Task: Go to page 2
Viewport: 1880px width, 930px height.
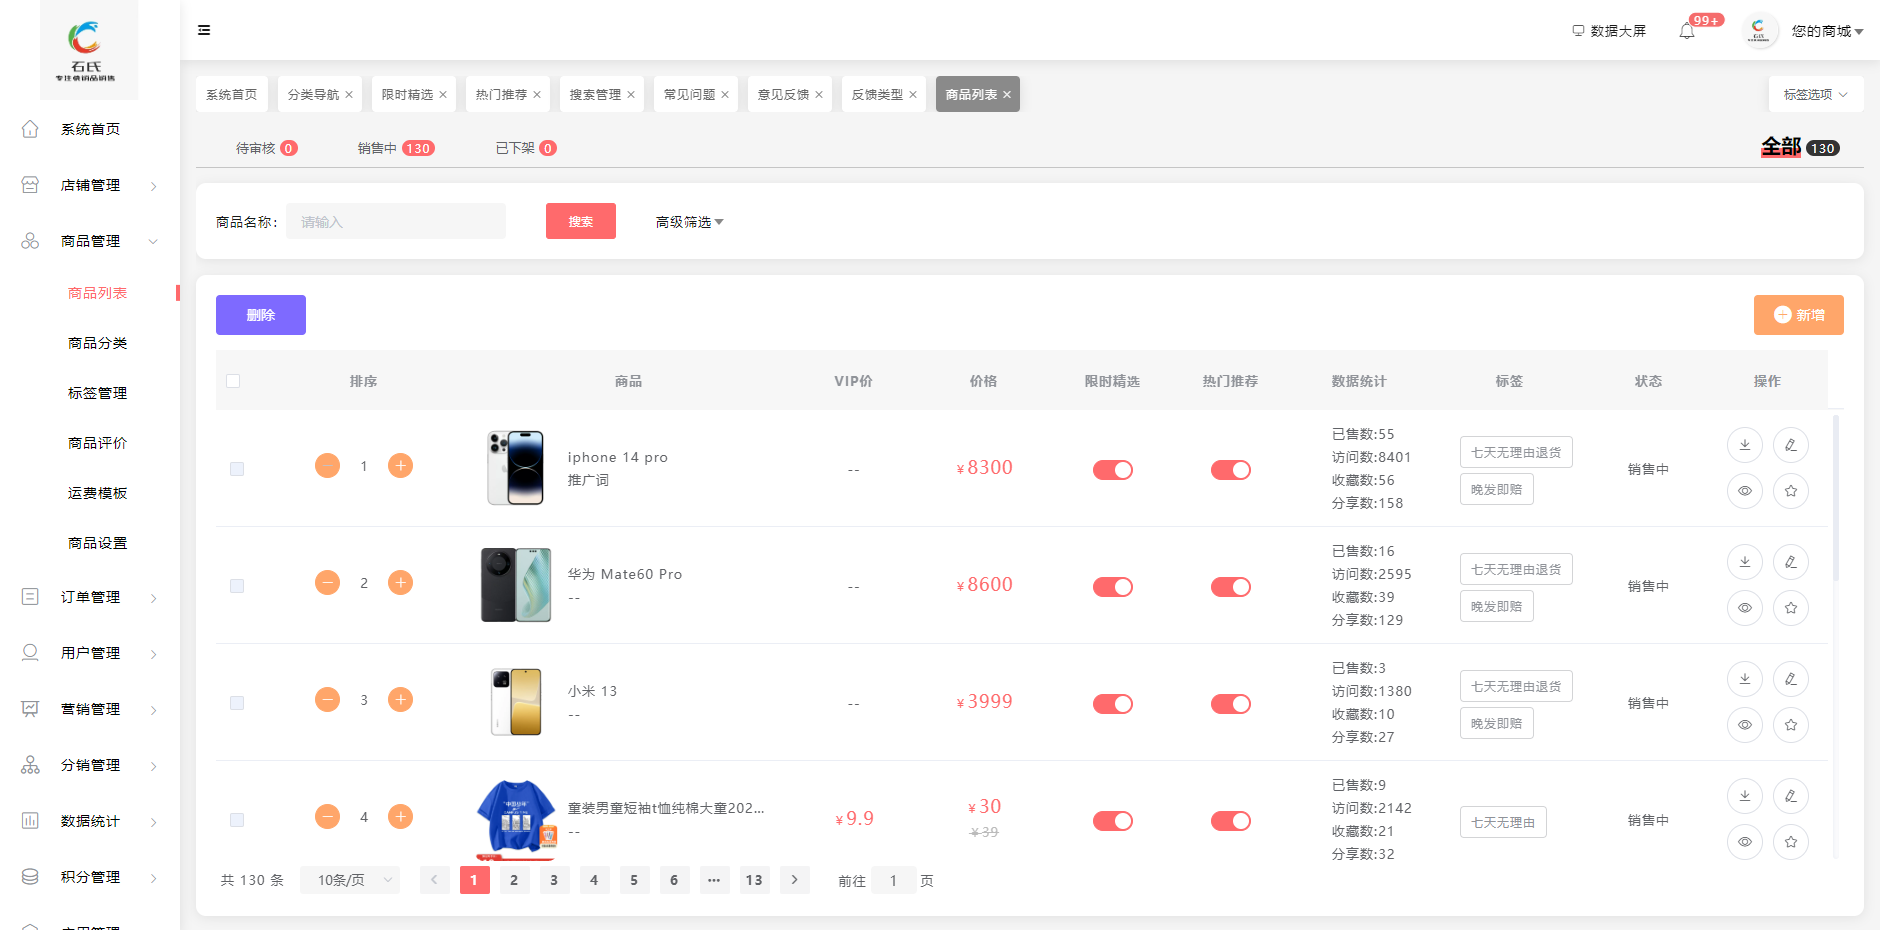Action: tap(514, 880)
